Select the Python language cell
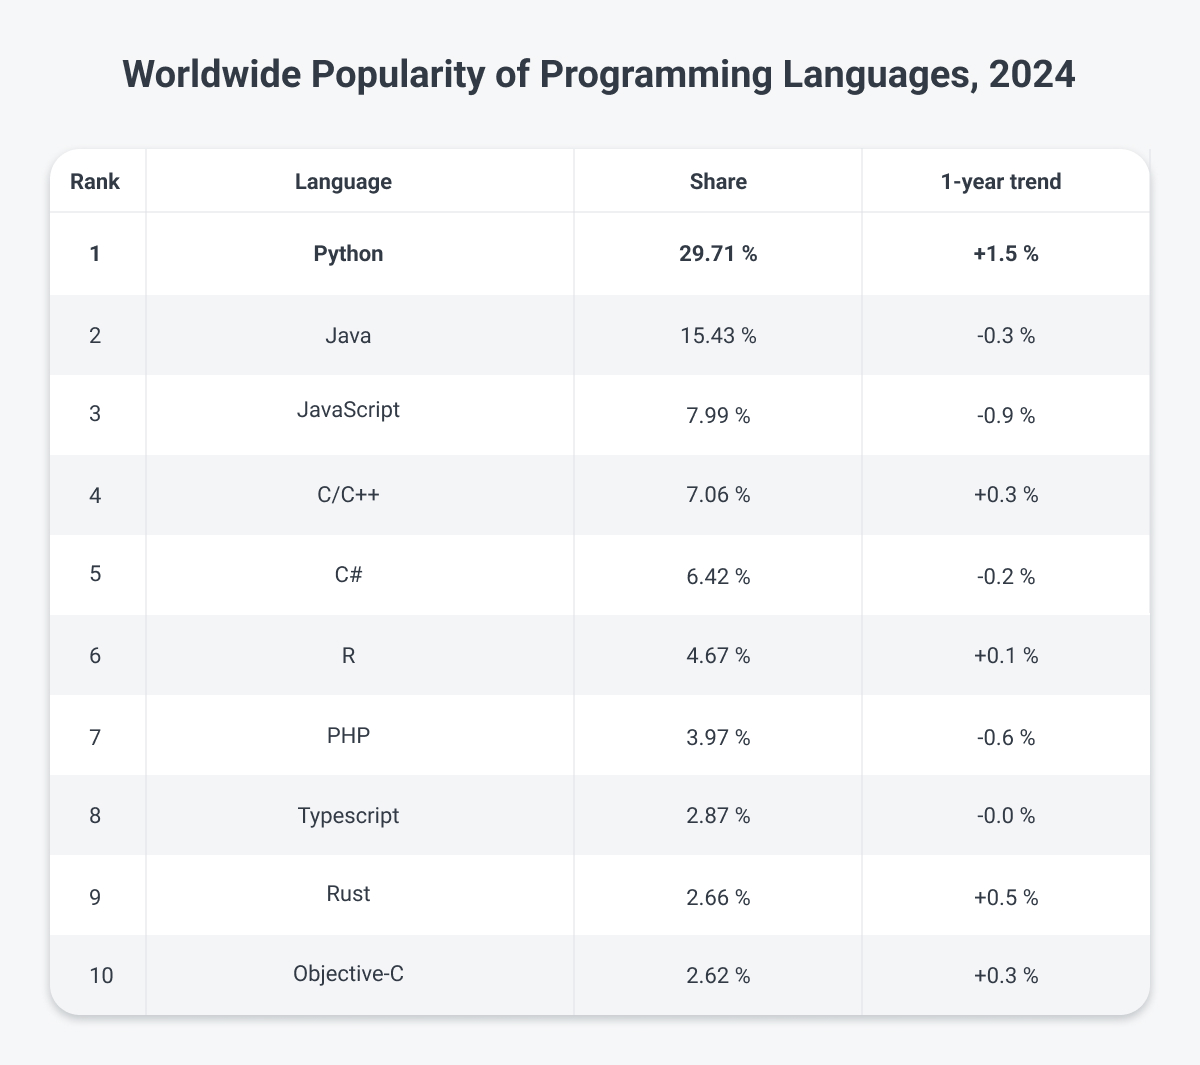 347,254
